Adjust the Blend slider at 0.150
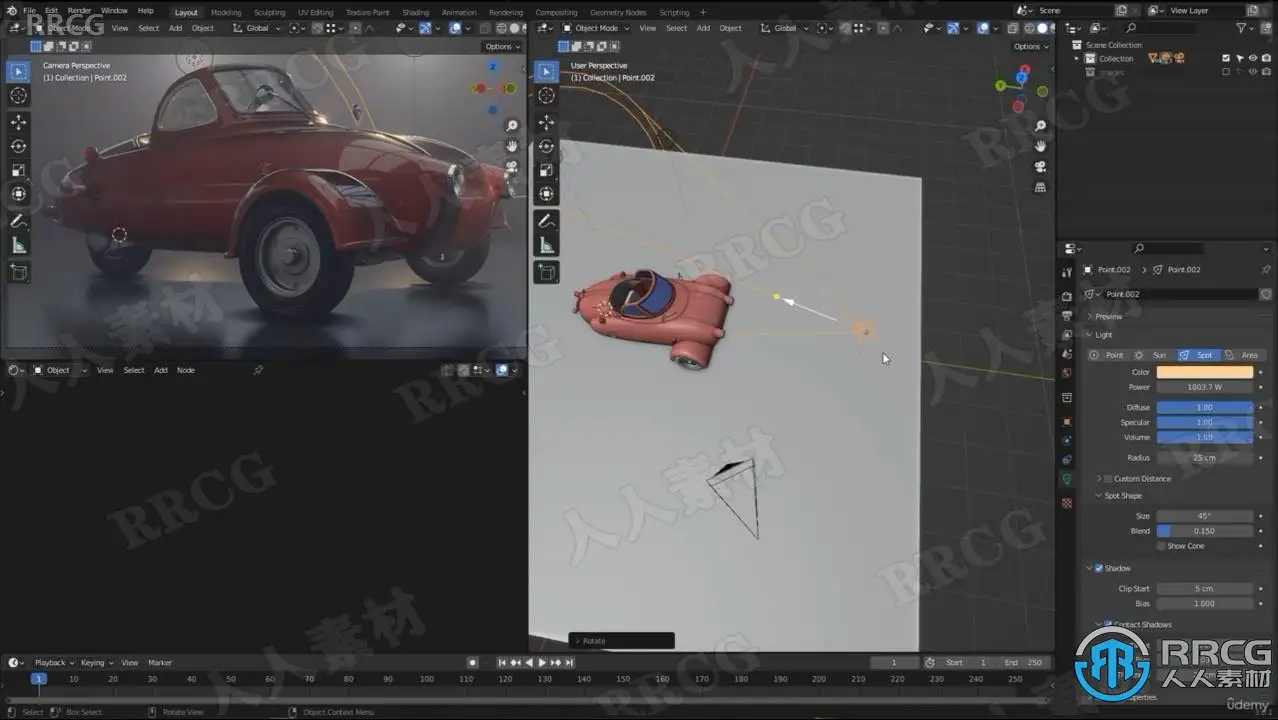The image size is (1278, 720). coord(1204,531)
